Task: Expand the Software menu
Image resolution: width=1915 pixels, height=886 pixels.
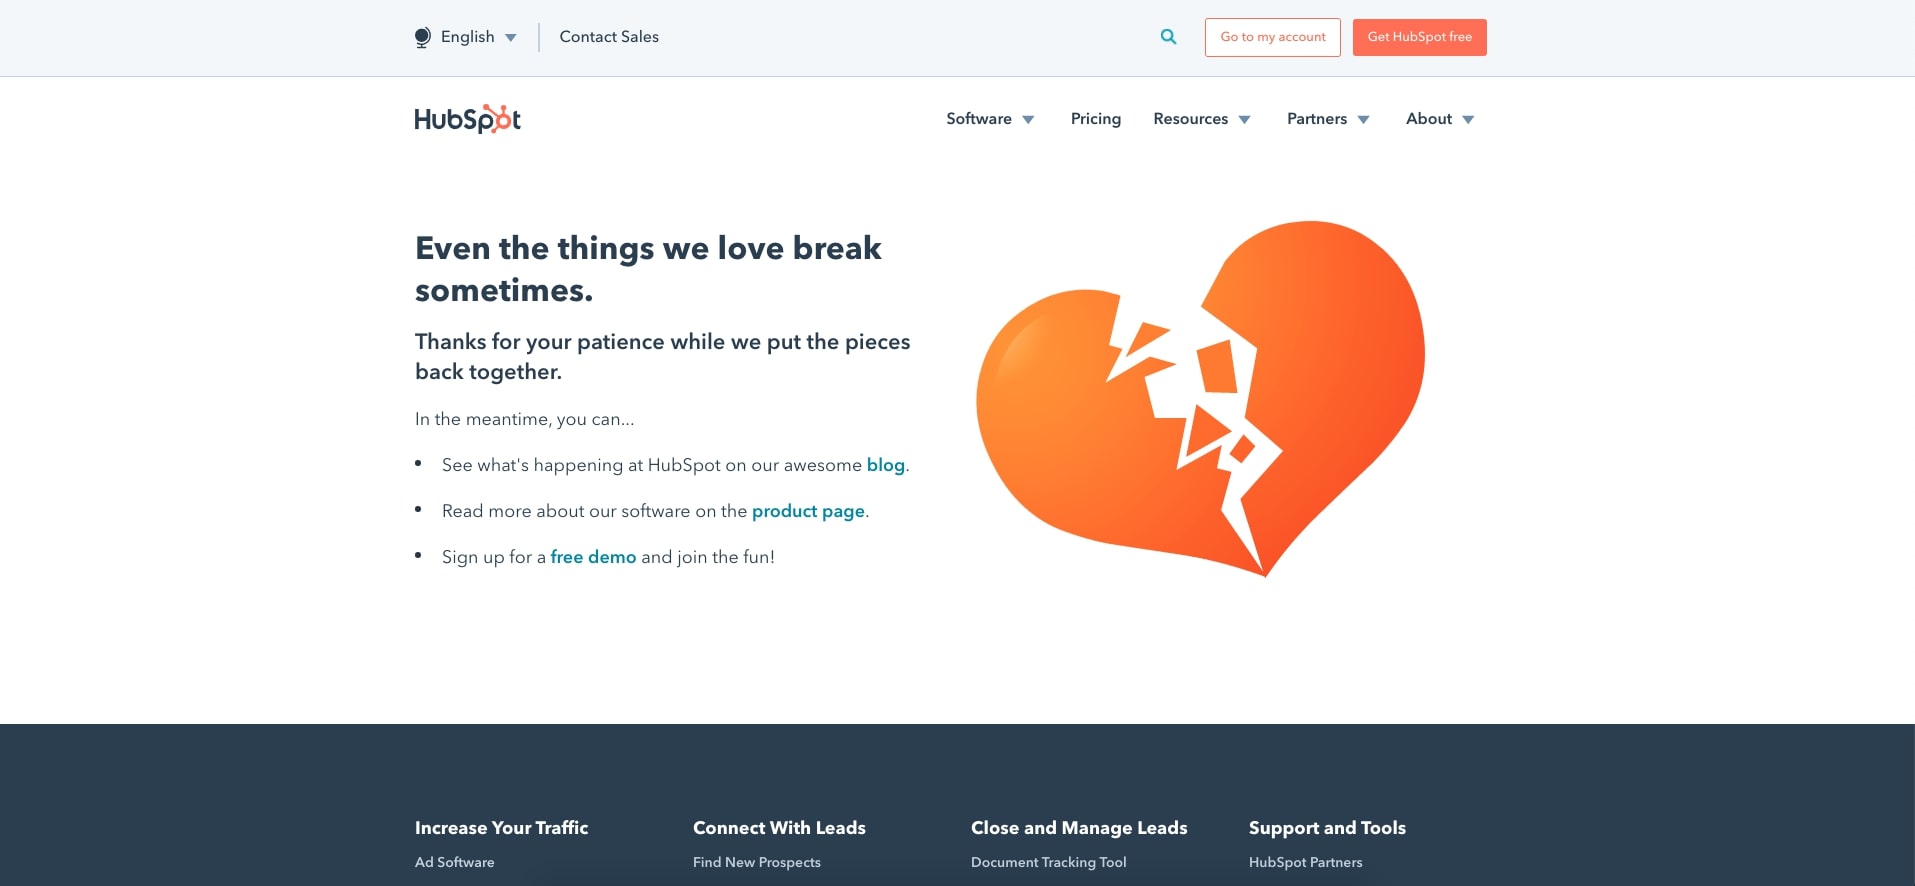Action: tap(990, 119)
